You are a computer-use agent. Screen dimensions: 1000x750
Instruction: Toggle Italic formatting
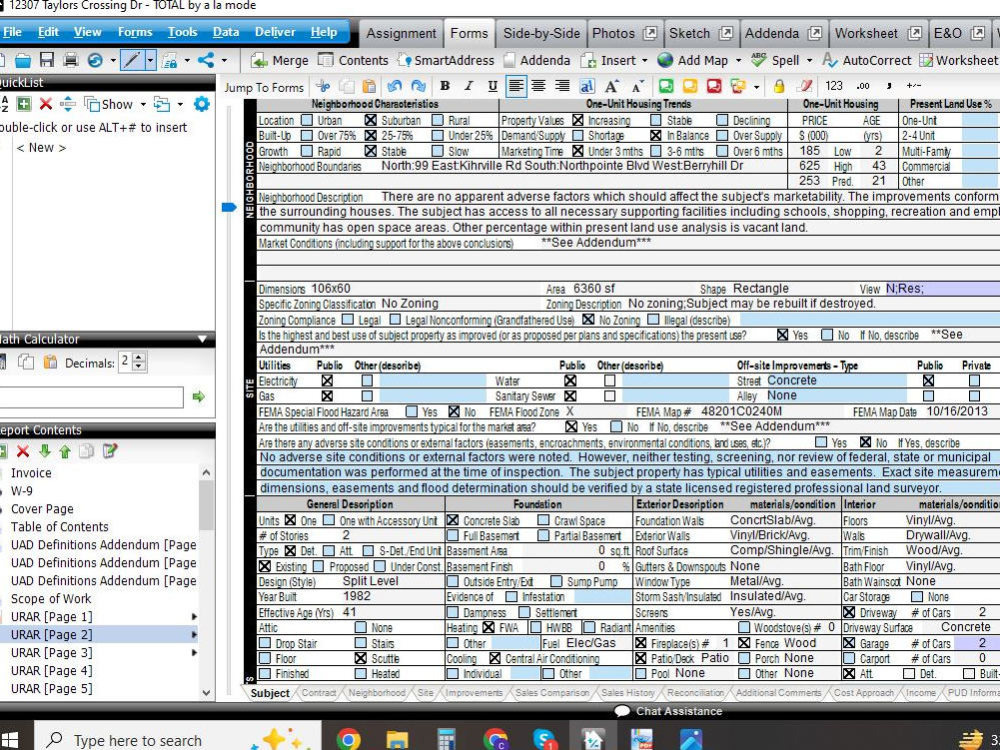pos(469,86)
